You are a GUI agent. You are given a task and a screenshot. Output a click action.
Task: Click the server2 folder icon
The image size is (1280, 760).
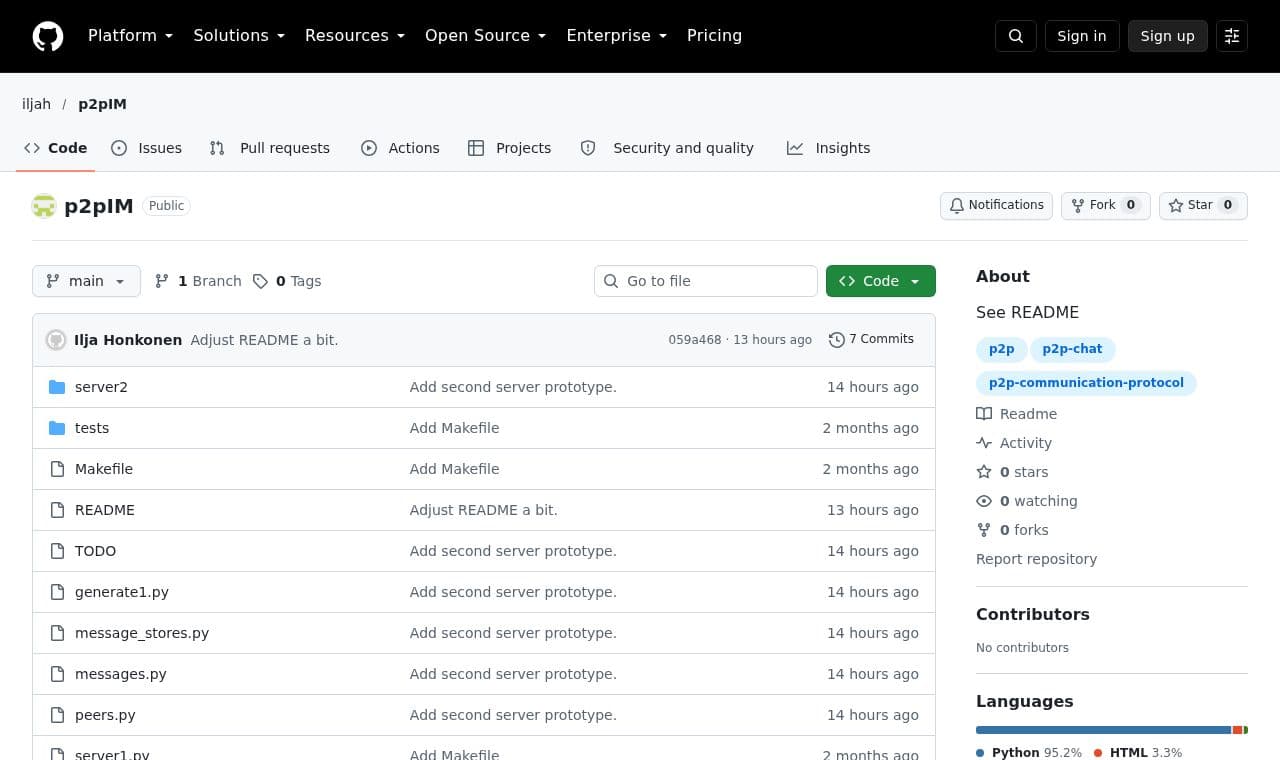pyautogui.click(x=57, y=387)
